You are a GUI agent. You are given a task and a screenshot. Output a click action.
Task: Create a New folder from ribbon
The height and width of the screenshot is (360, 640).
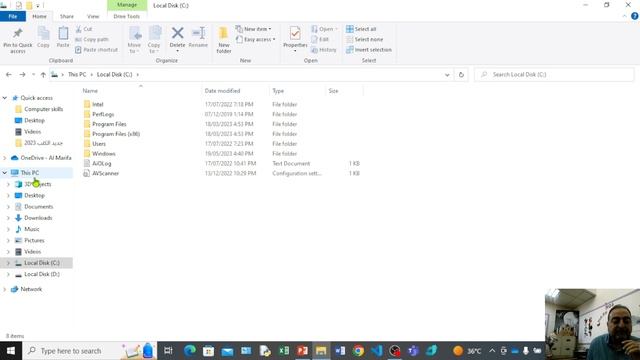tap(224, 40)
